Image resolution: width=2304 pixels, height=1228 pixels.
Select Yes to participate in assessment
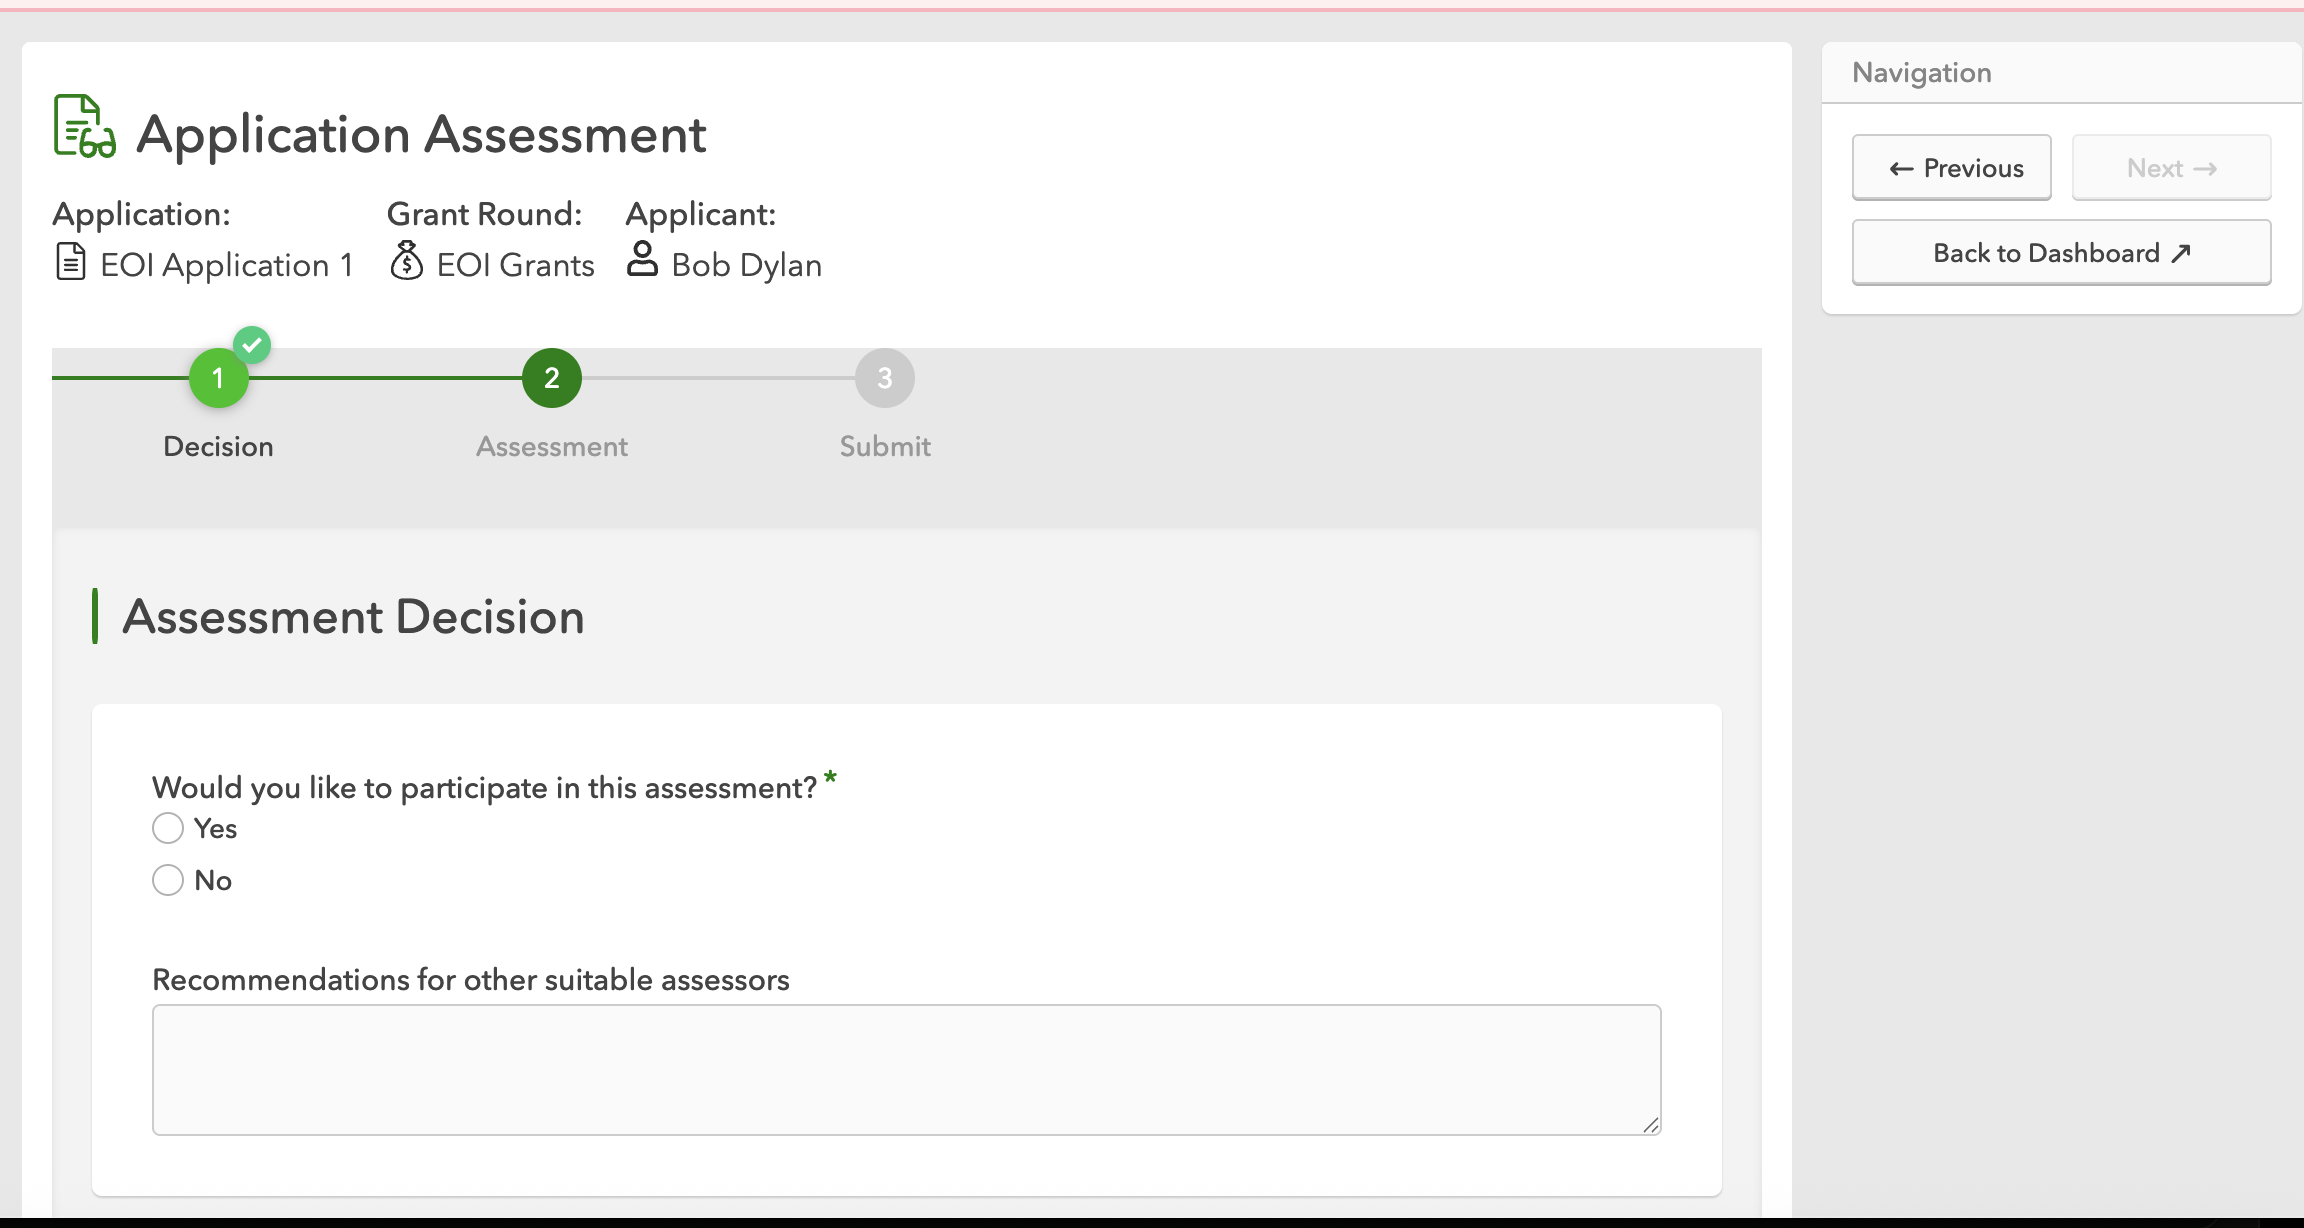168,829
